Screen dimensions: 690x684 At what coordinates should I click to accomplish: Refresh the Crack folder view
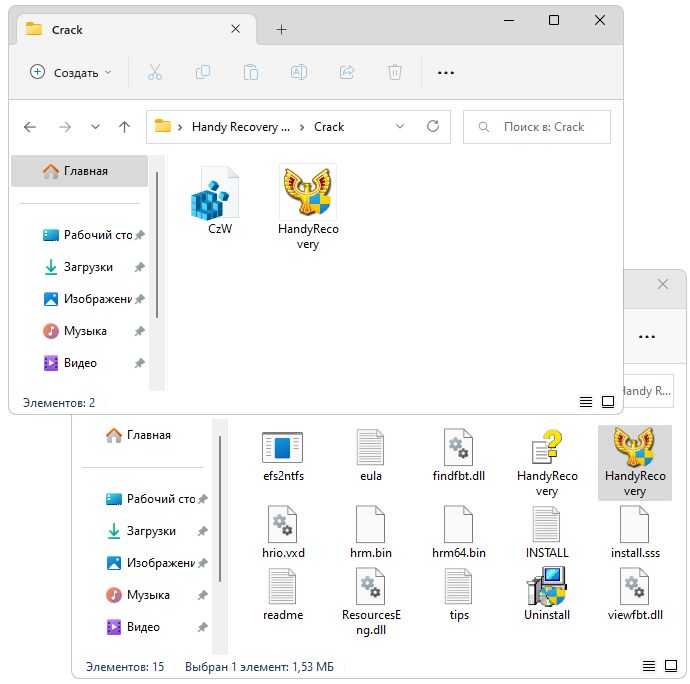pyautogui.click(x=433, y=127)
